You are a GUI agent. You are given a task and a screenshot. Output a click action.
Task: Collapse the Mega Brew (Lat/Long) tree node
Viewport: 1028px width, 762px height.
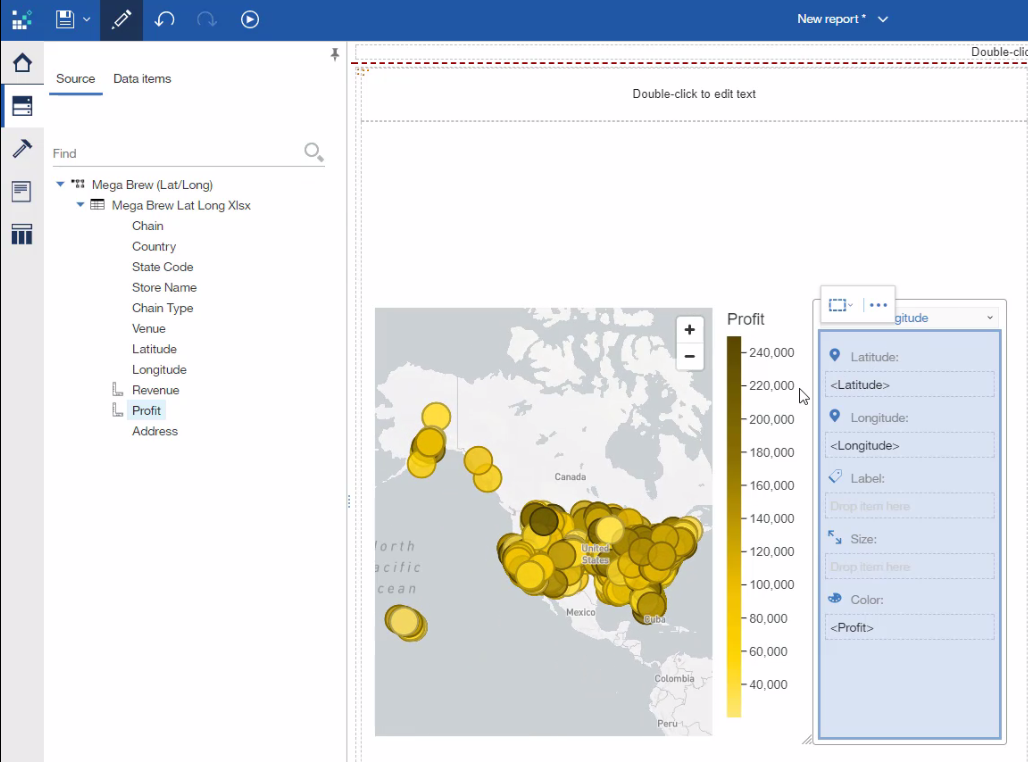pos(61,184)
